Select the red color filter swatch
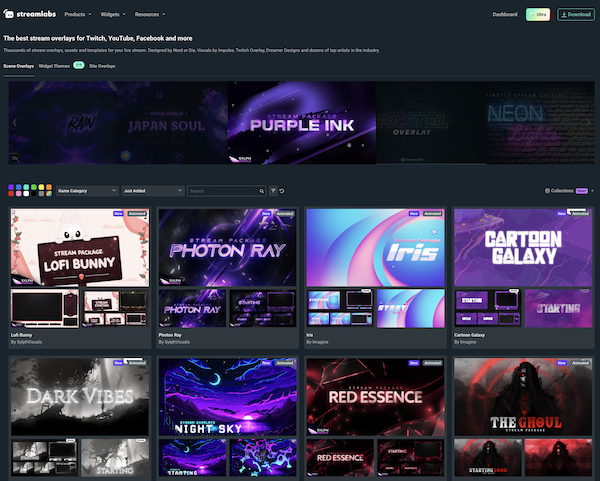The width and height of the screenshot is (600, 481). pos(11,194)
